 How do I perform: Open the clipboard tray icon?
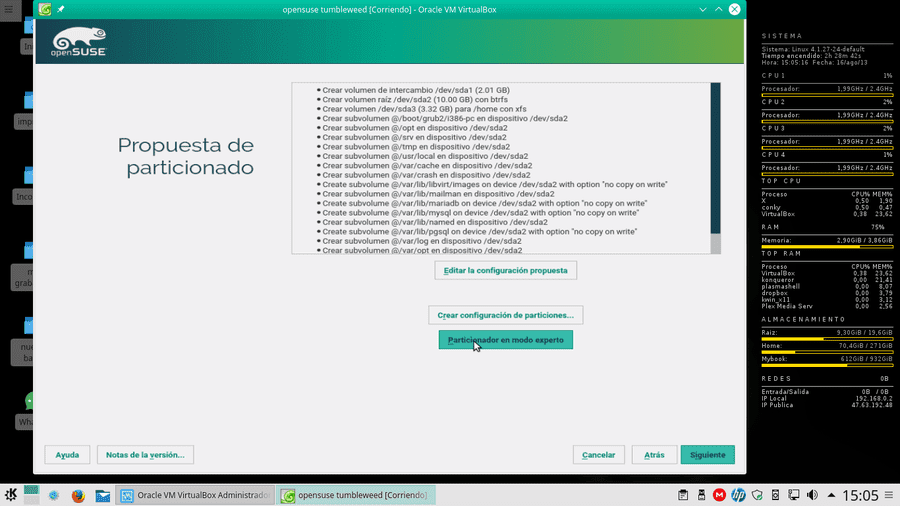[683, 495]
